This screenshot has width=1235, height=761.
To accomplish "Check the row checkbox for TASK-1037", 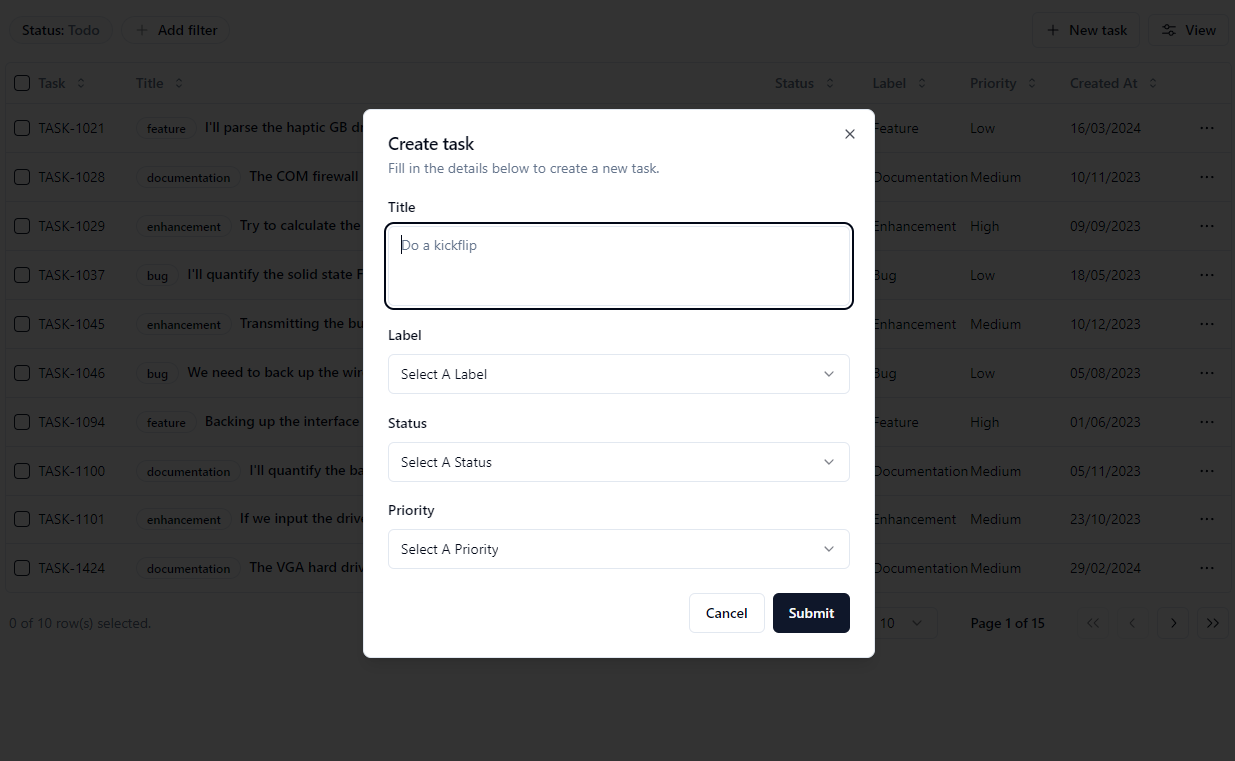I will point(22,275).
